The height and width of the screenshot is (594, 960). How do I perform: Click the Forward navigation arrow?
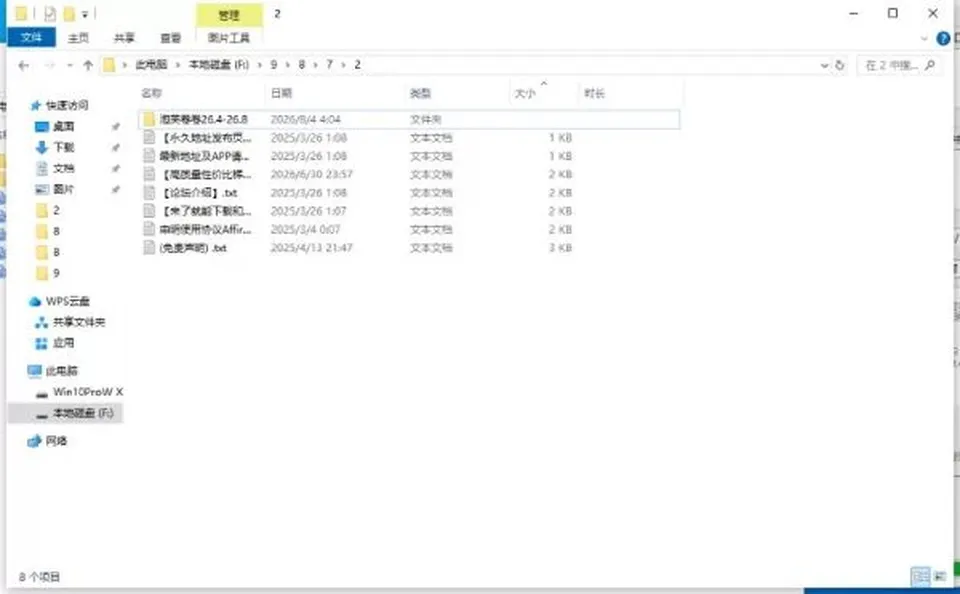pos(50,65)
